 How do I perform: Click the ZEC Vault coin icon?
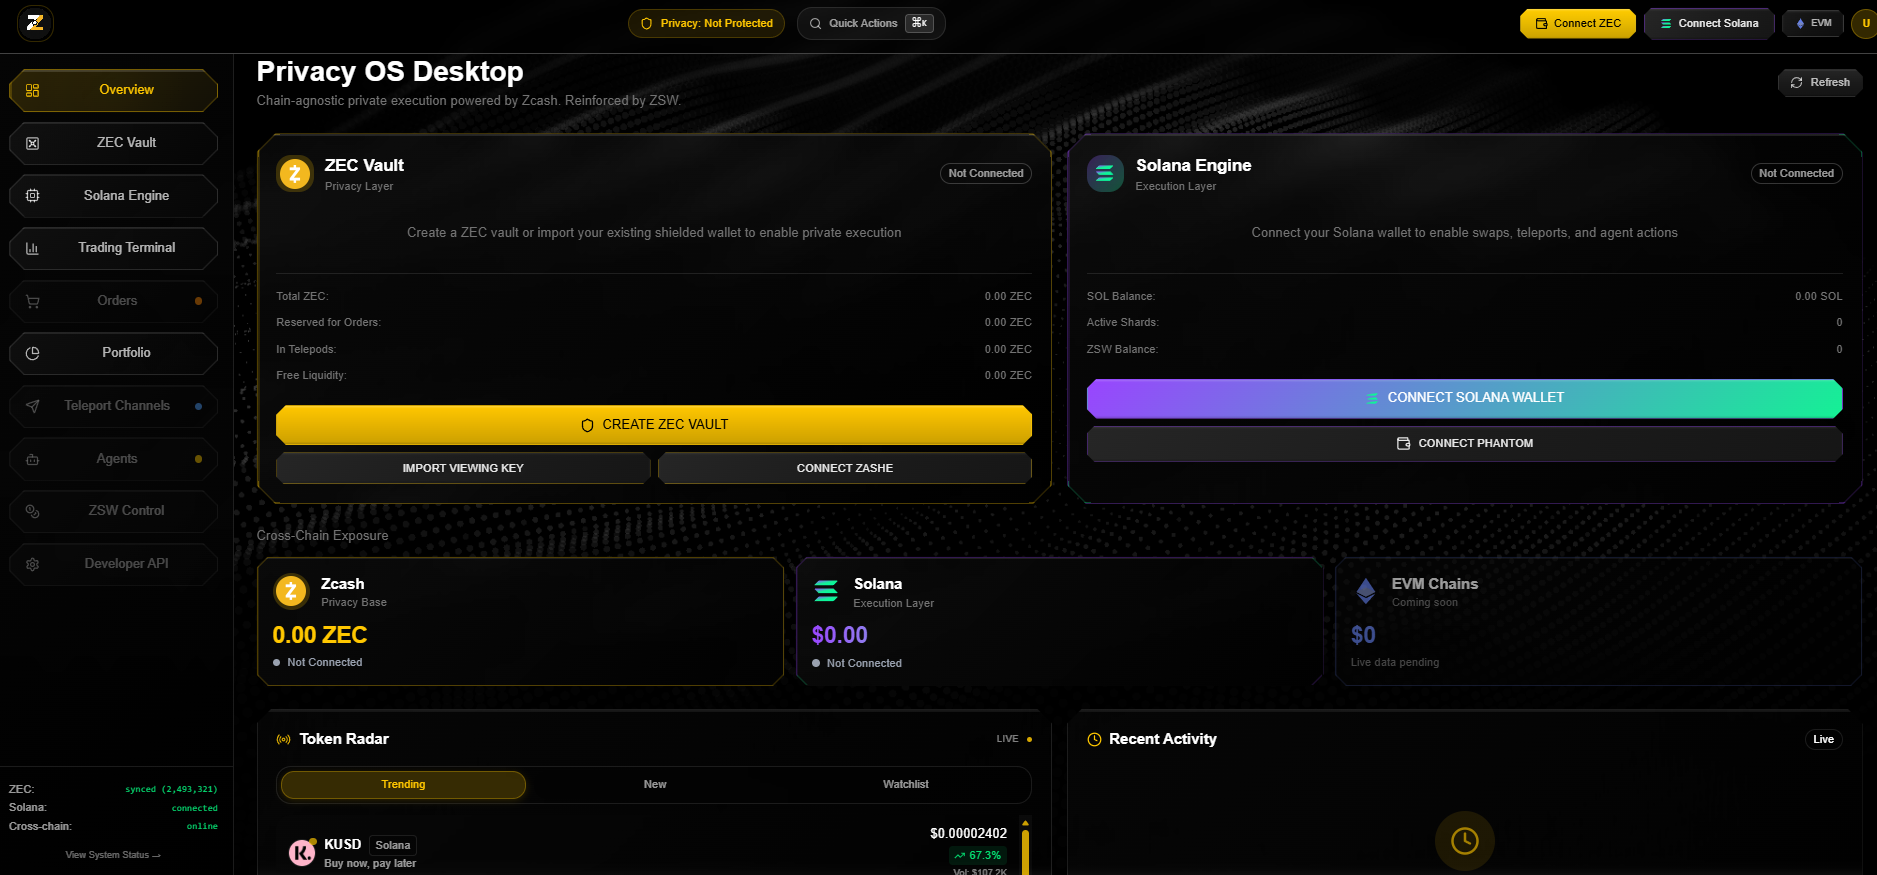tap(295, 174)
